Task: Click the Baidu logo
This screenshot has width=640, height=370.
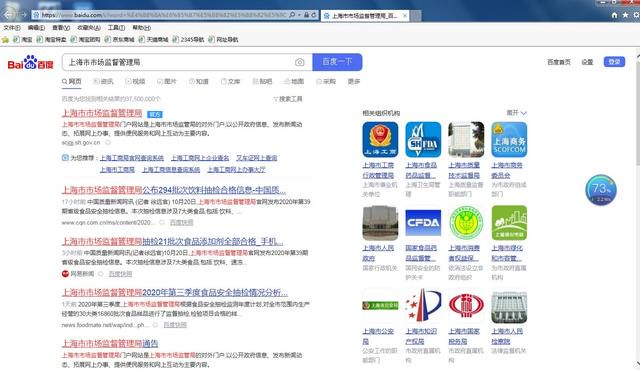Action: tap(31, 62)
